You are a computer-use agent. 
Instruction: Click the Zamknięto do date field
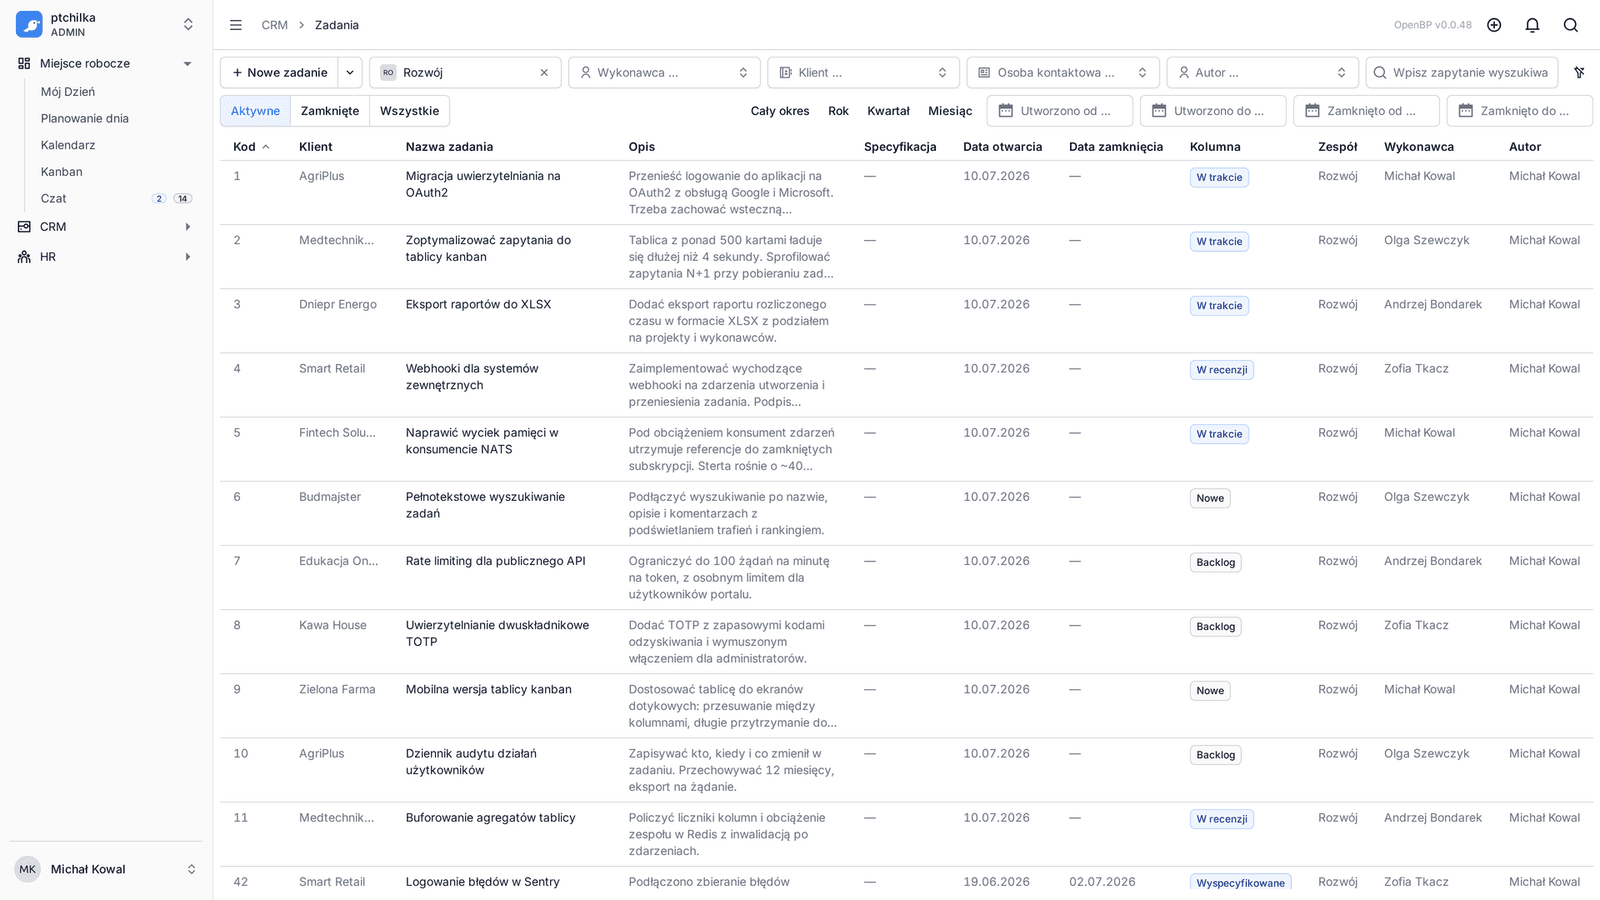[1519, 111]
